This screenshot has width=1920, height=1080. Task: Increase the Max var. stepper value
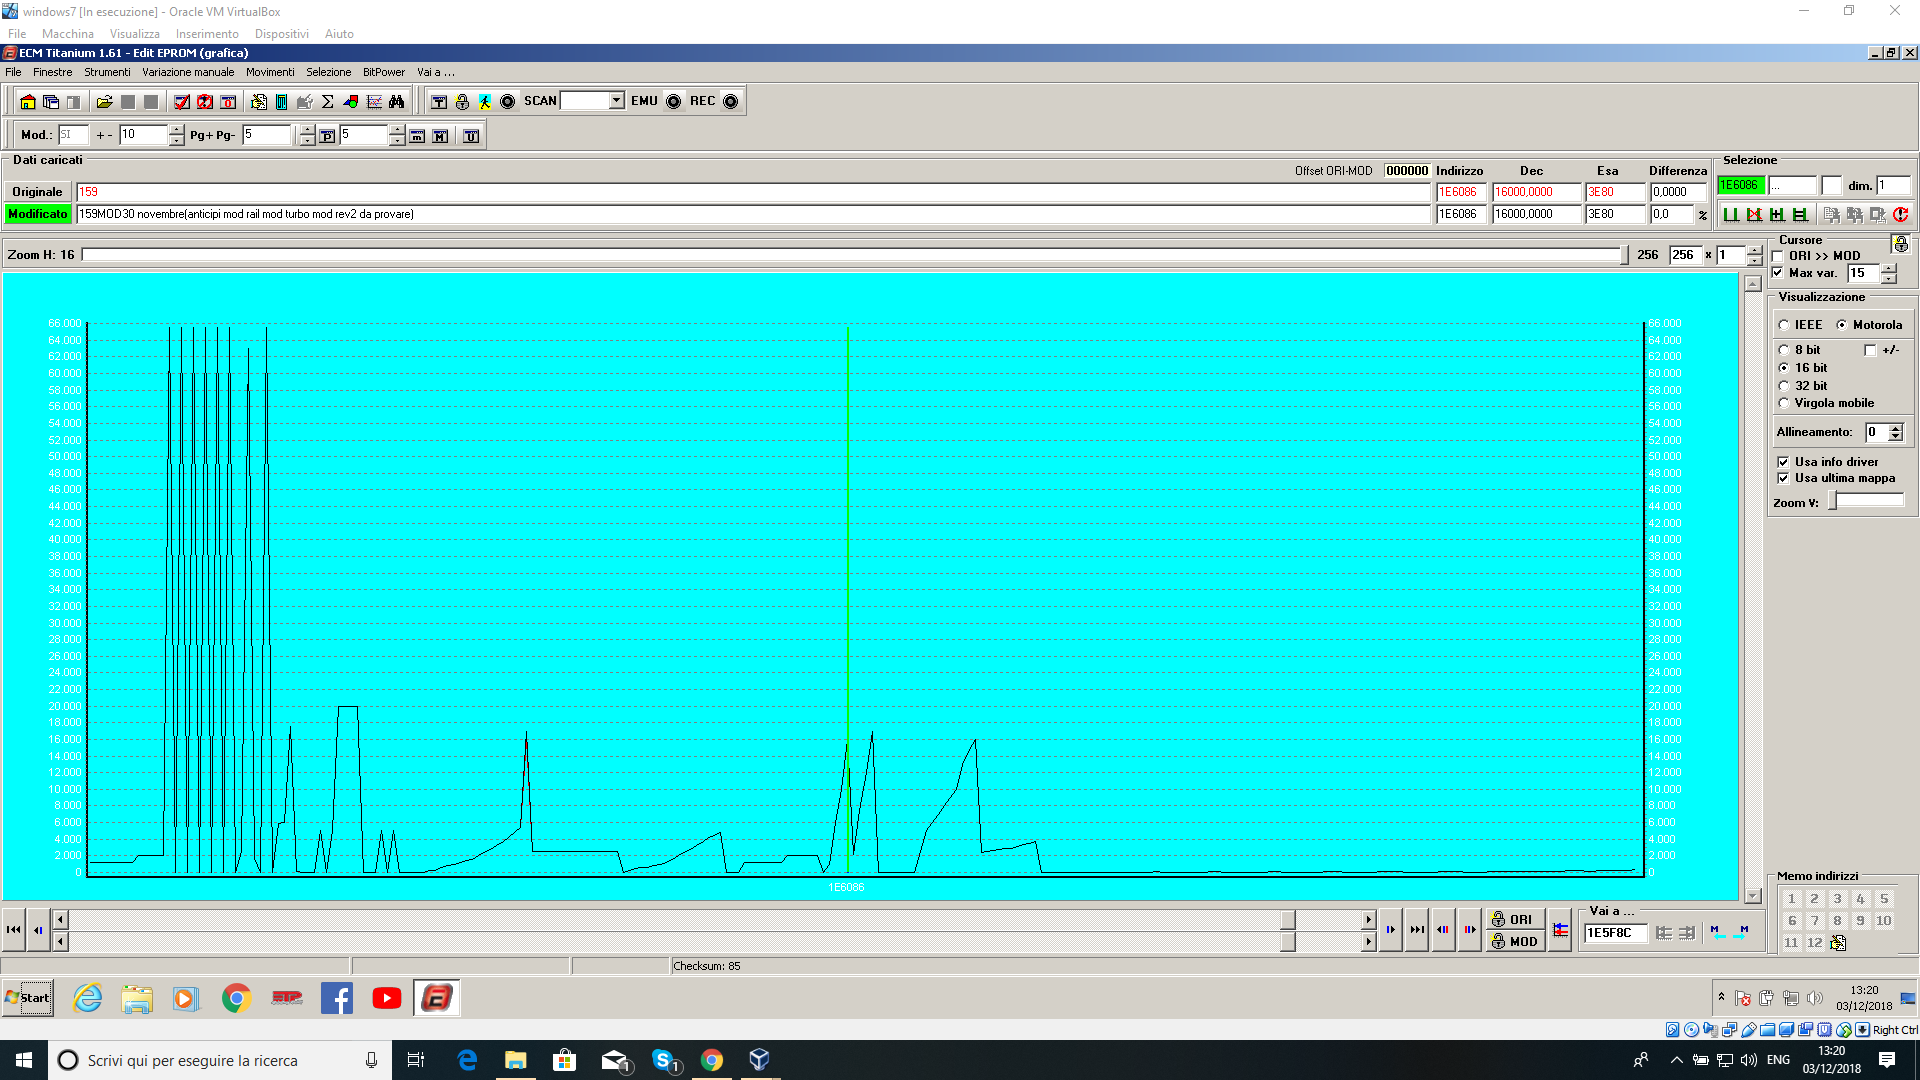point(1888,268)
